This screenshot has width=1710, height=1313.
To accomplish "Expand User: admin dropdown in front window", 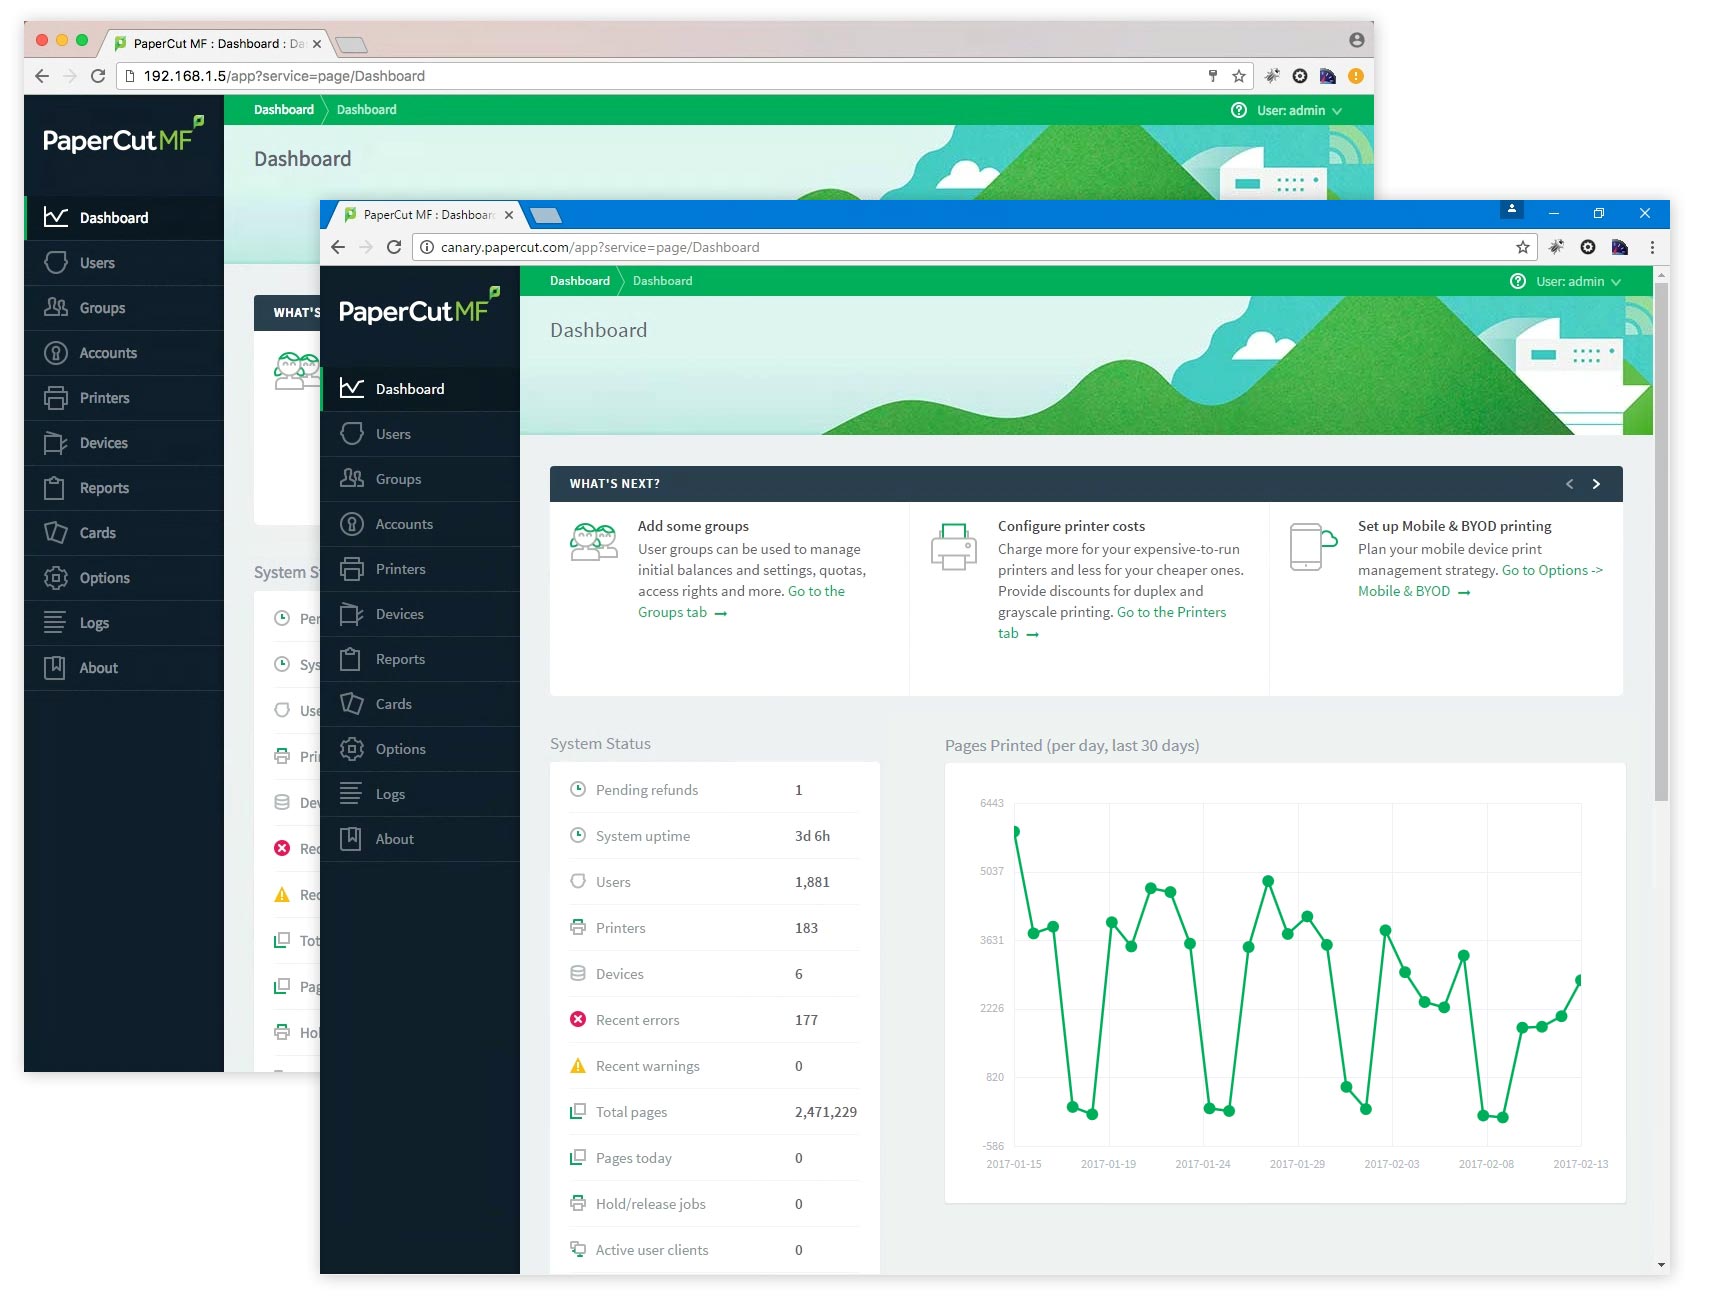I will (1578, 282).
